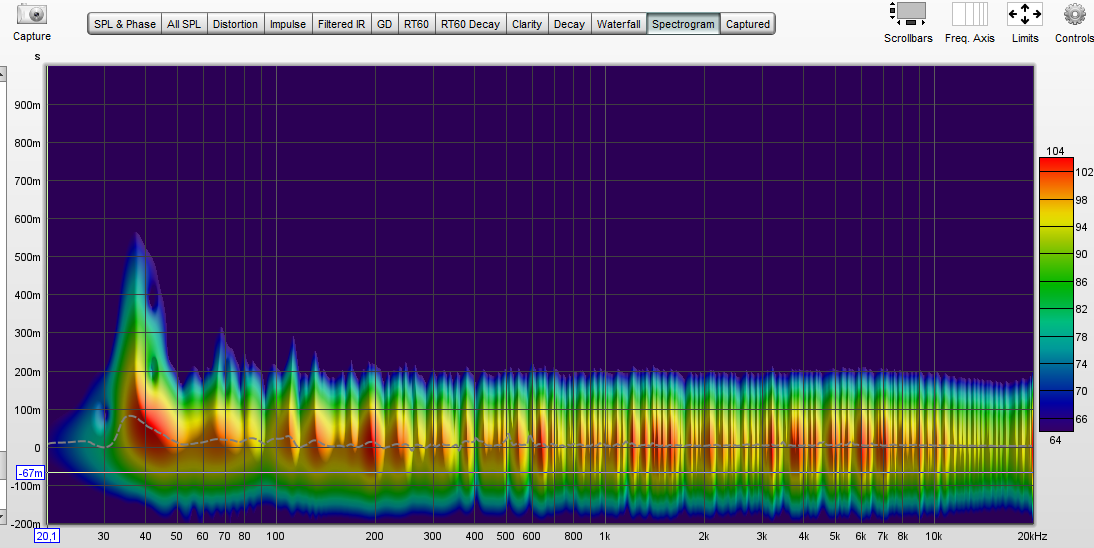This screenshot has height=548, width=1094.
Task: Open the GD tab
Action: [x=384, y=24]
